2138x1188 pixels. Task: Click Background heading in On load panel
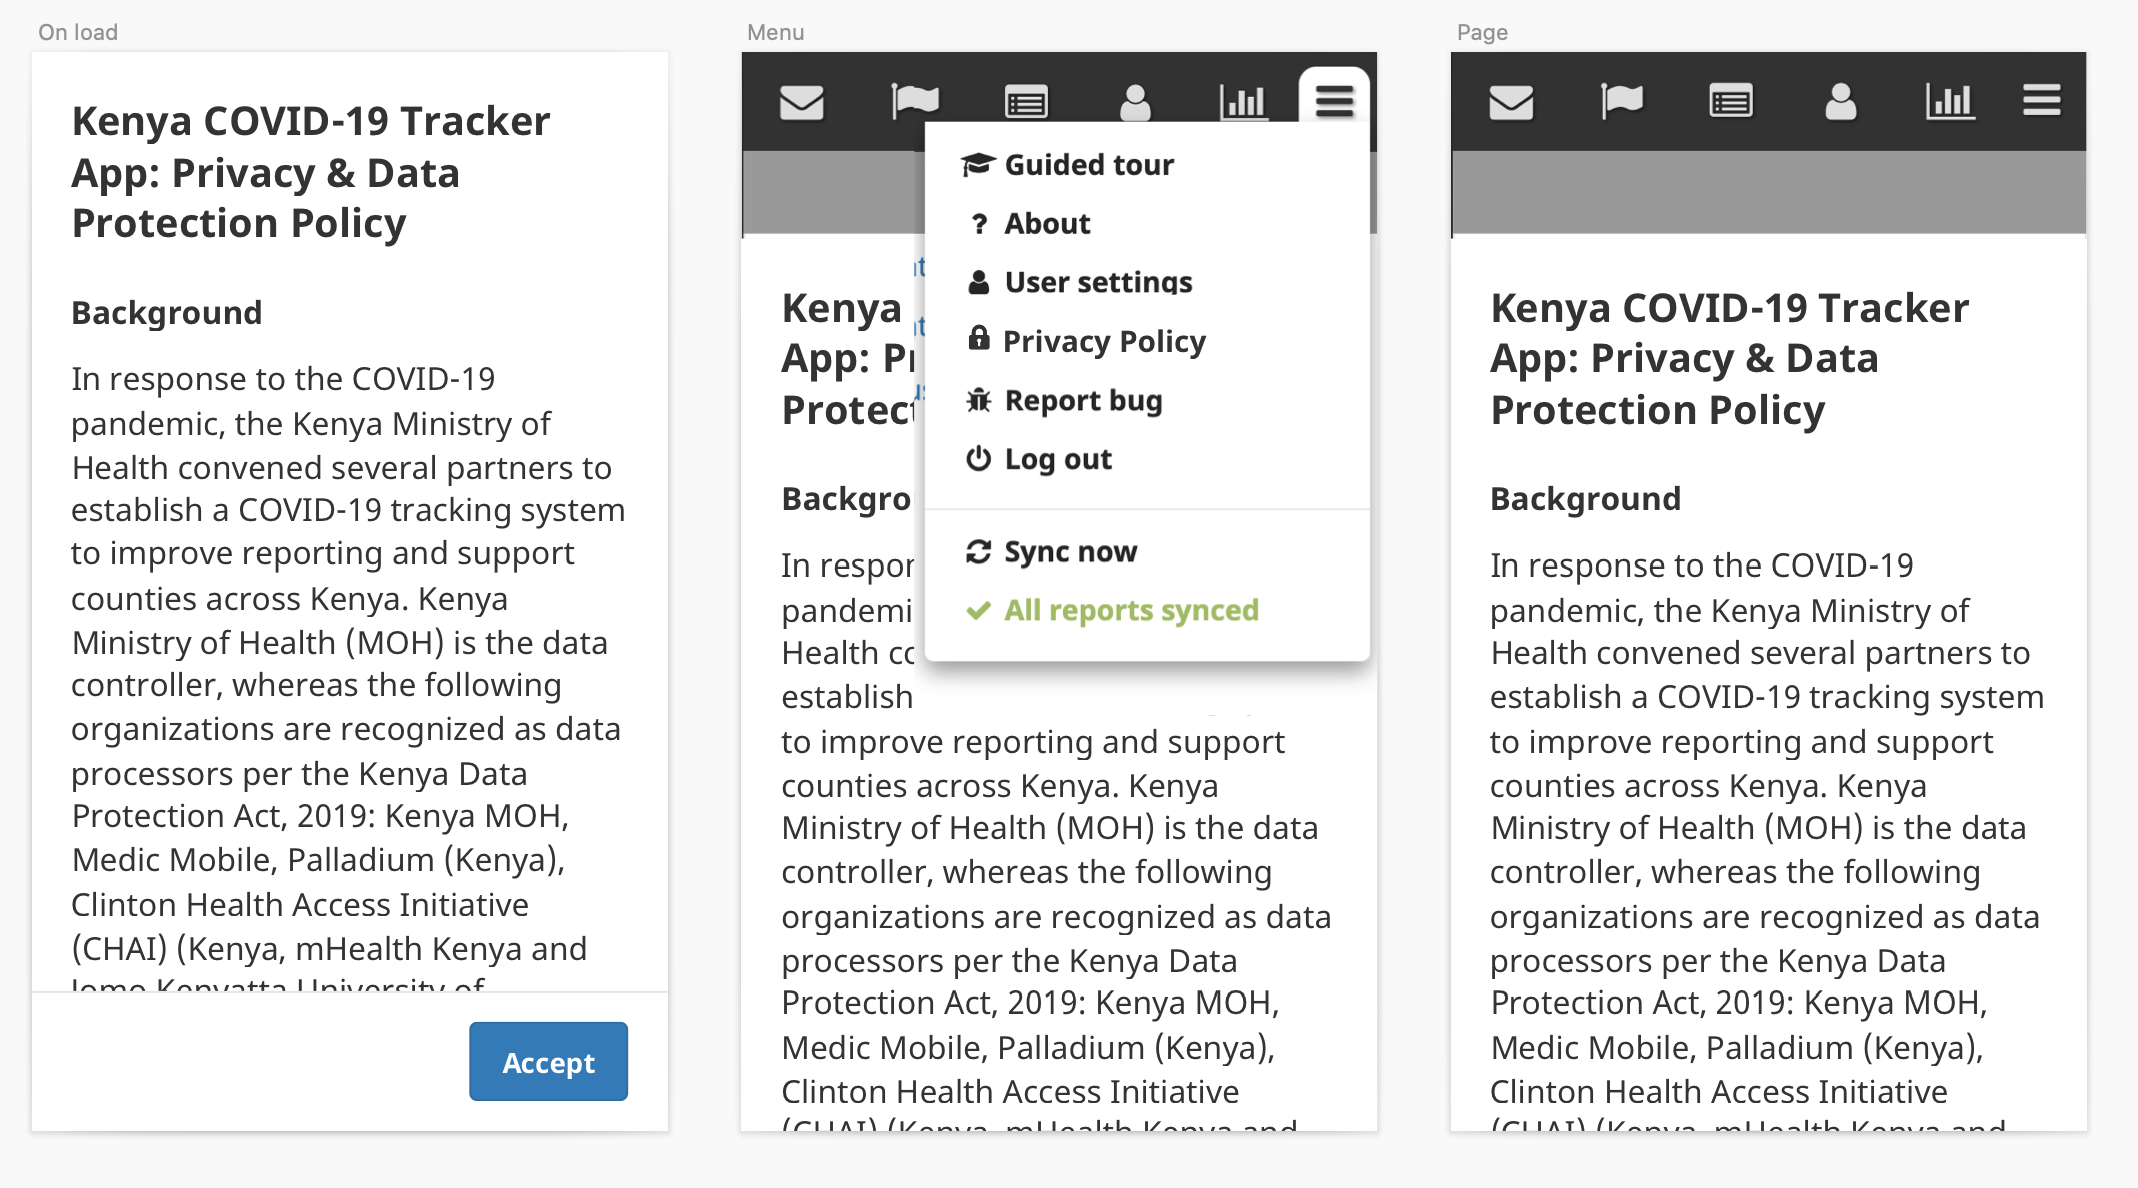pos(167,313)
